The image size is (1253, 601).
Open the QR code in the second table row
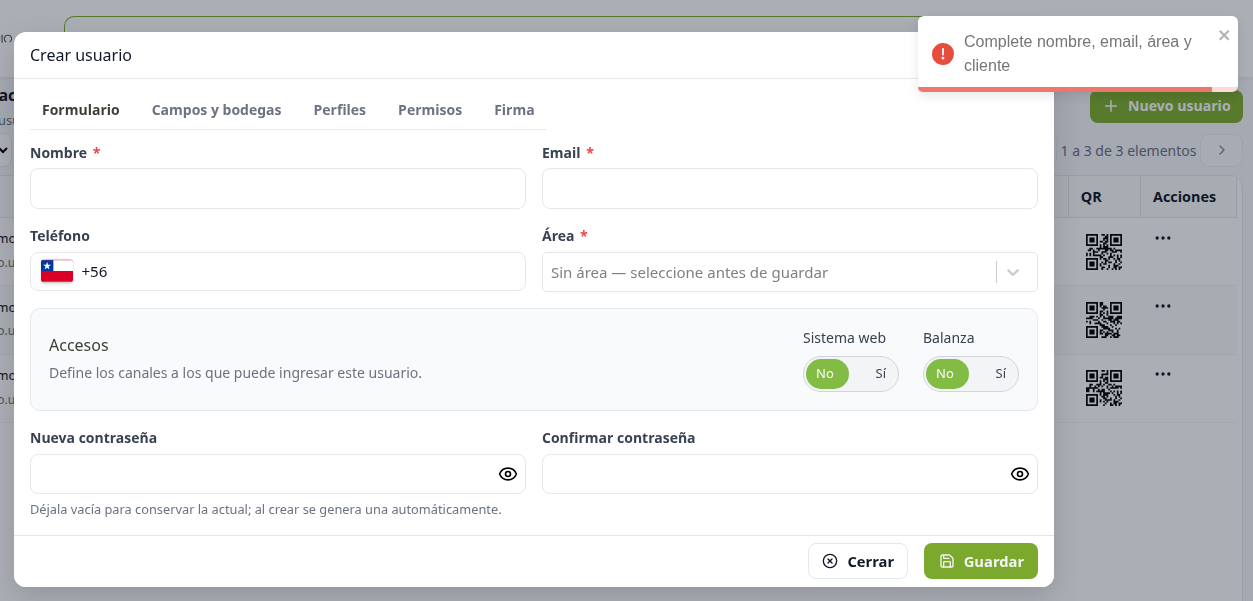pyautogui.click(x=1104, y=320)
